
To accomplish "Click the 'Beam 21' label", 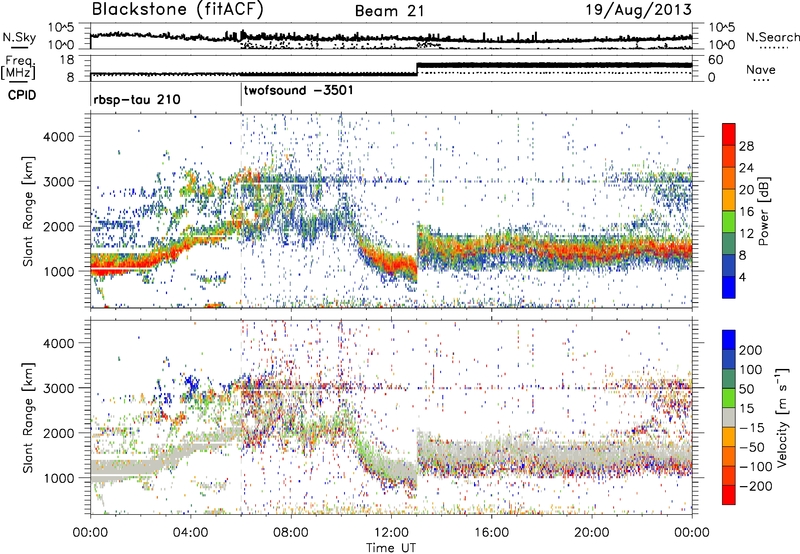I will (x=390, y=11).
